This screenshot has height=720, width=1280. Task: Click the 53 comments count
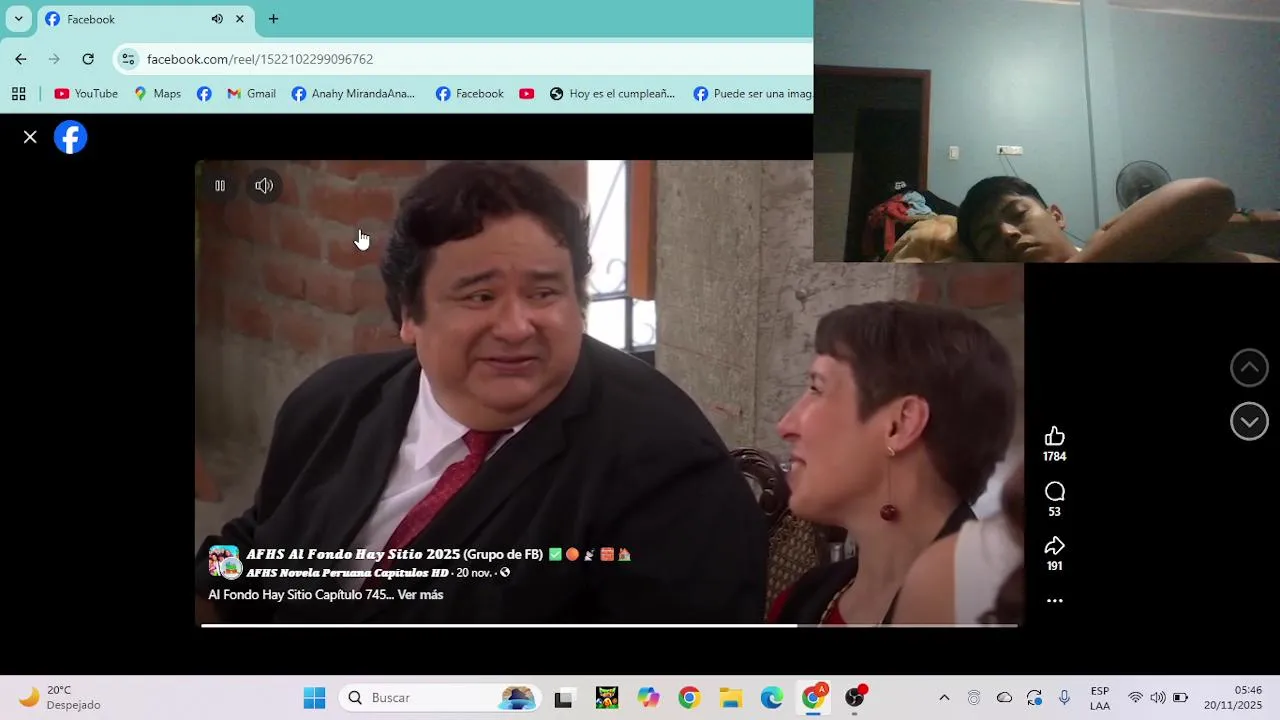[x=1054, y=512]
